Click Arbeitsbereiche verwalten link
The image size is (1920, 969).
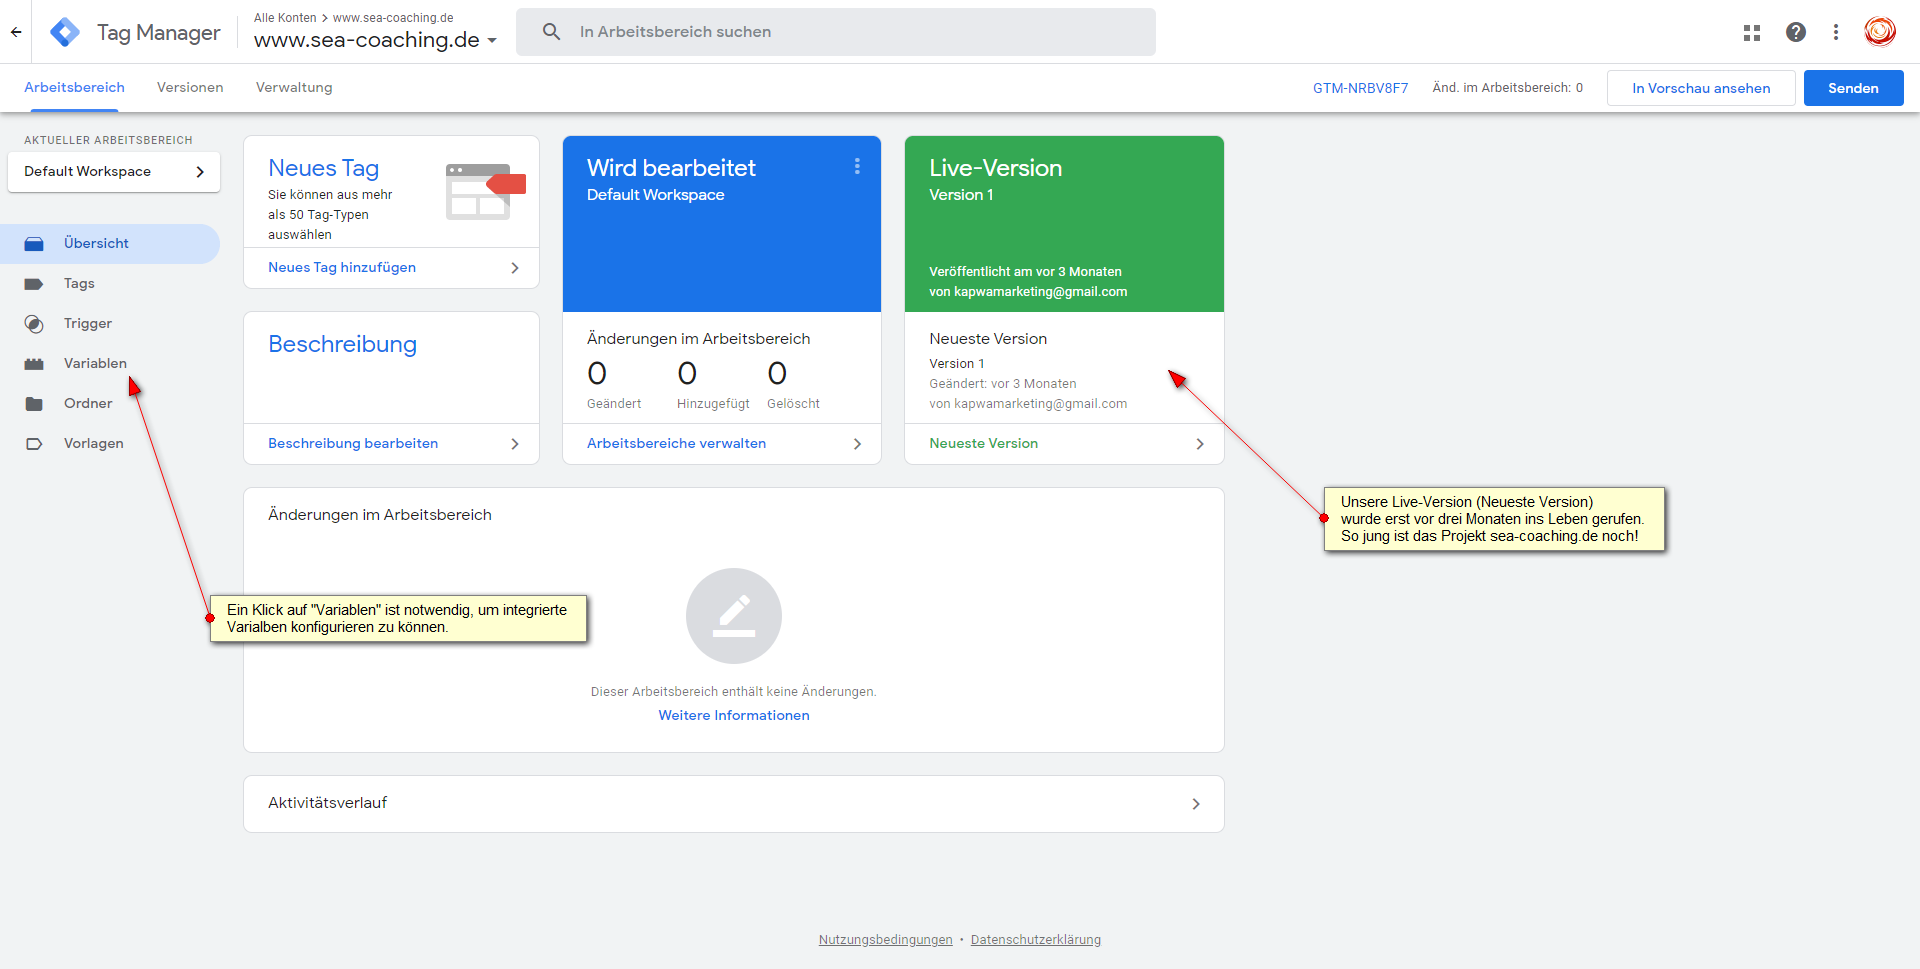676,444
